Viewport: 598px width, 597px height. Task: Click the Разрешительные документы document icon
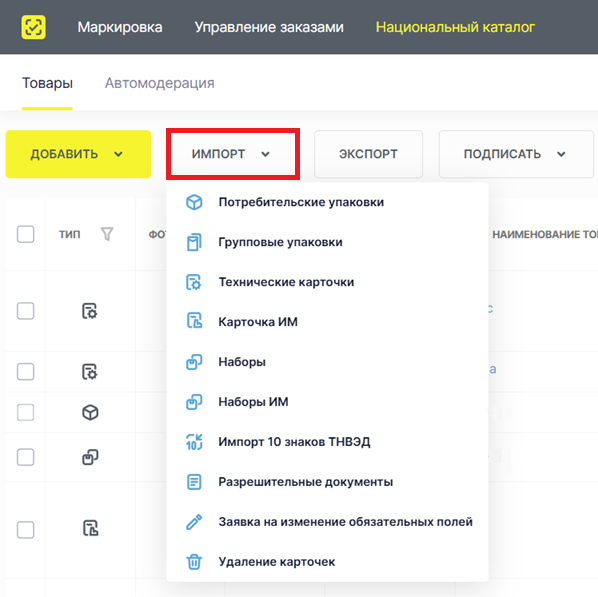coord(194,482)
